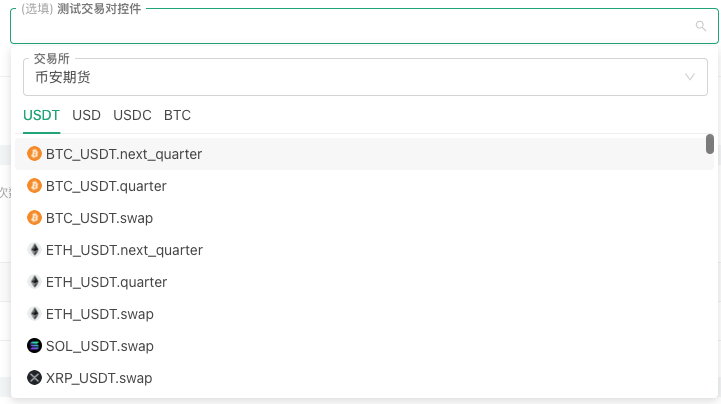Viewport: 721px width, 404px height.
Task: Click the search magnifier icon
Action: [700, 27]
